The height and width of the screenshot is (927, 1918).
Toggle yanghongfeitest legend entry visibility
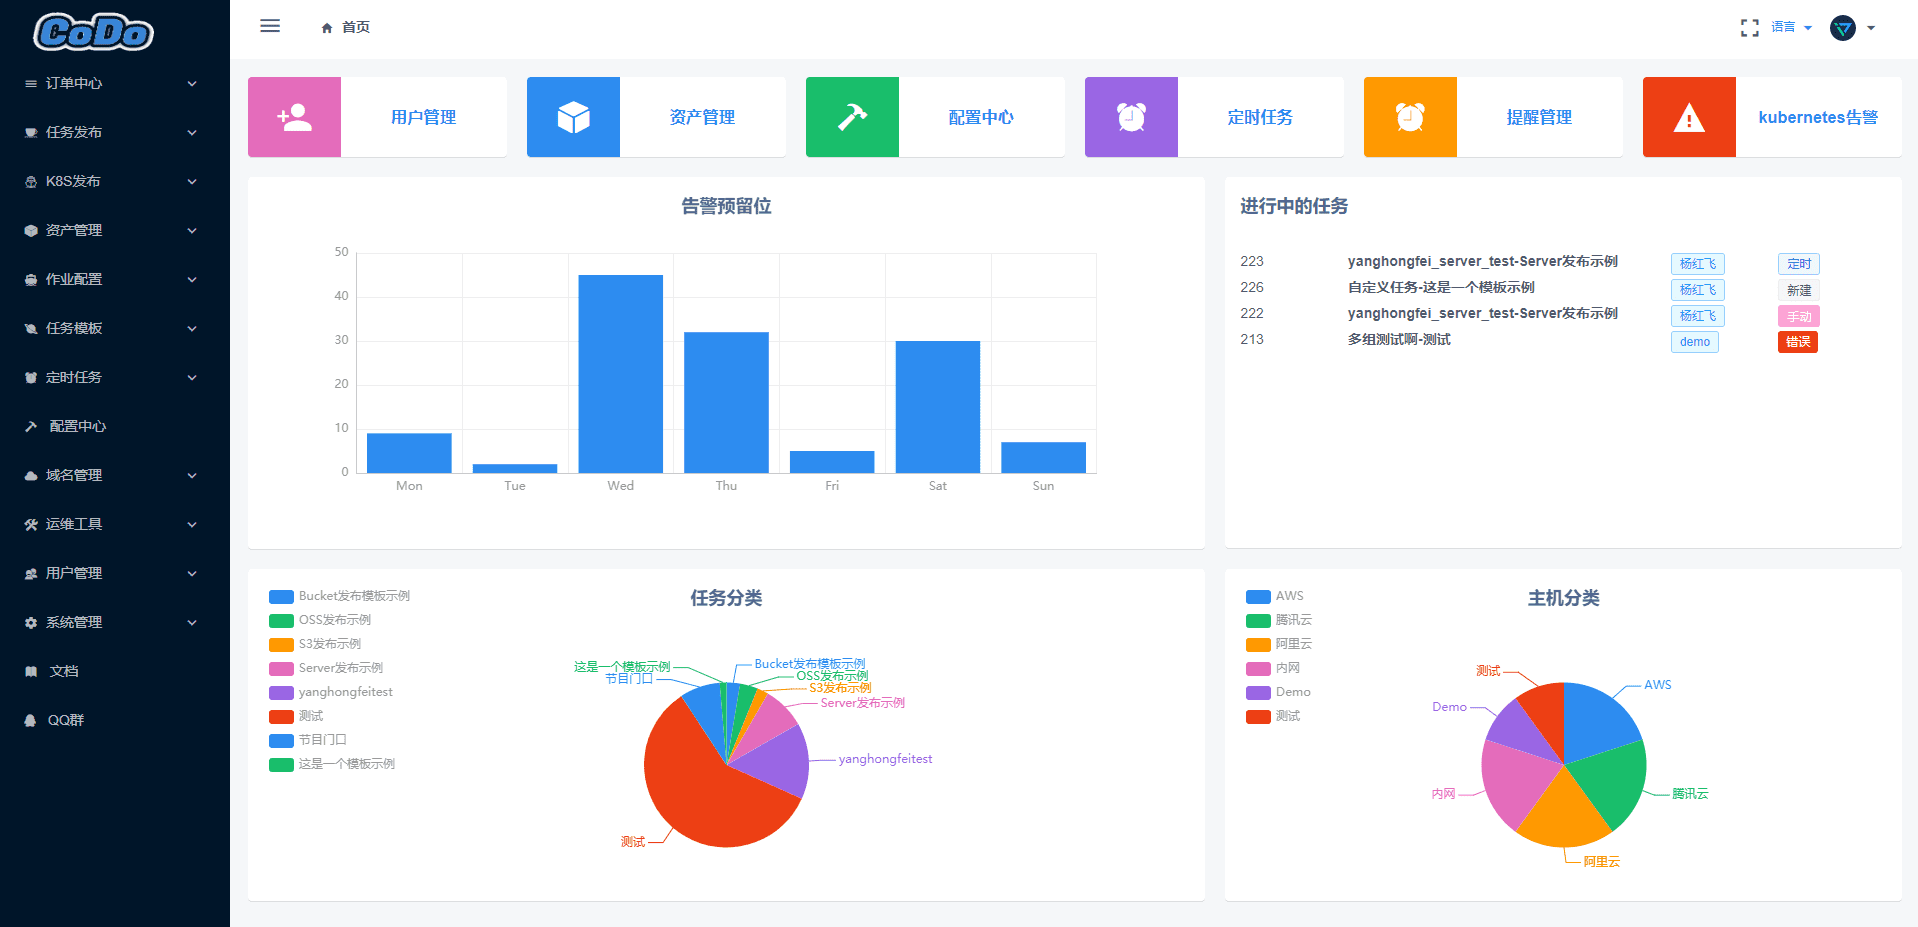point(331,692)
